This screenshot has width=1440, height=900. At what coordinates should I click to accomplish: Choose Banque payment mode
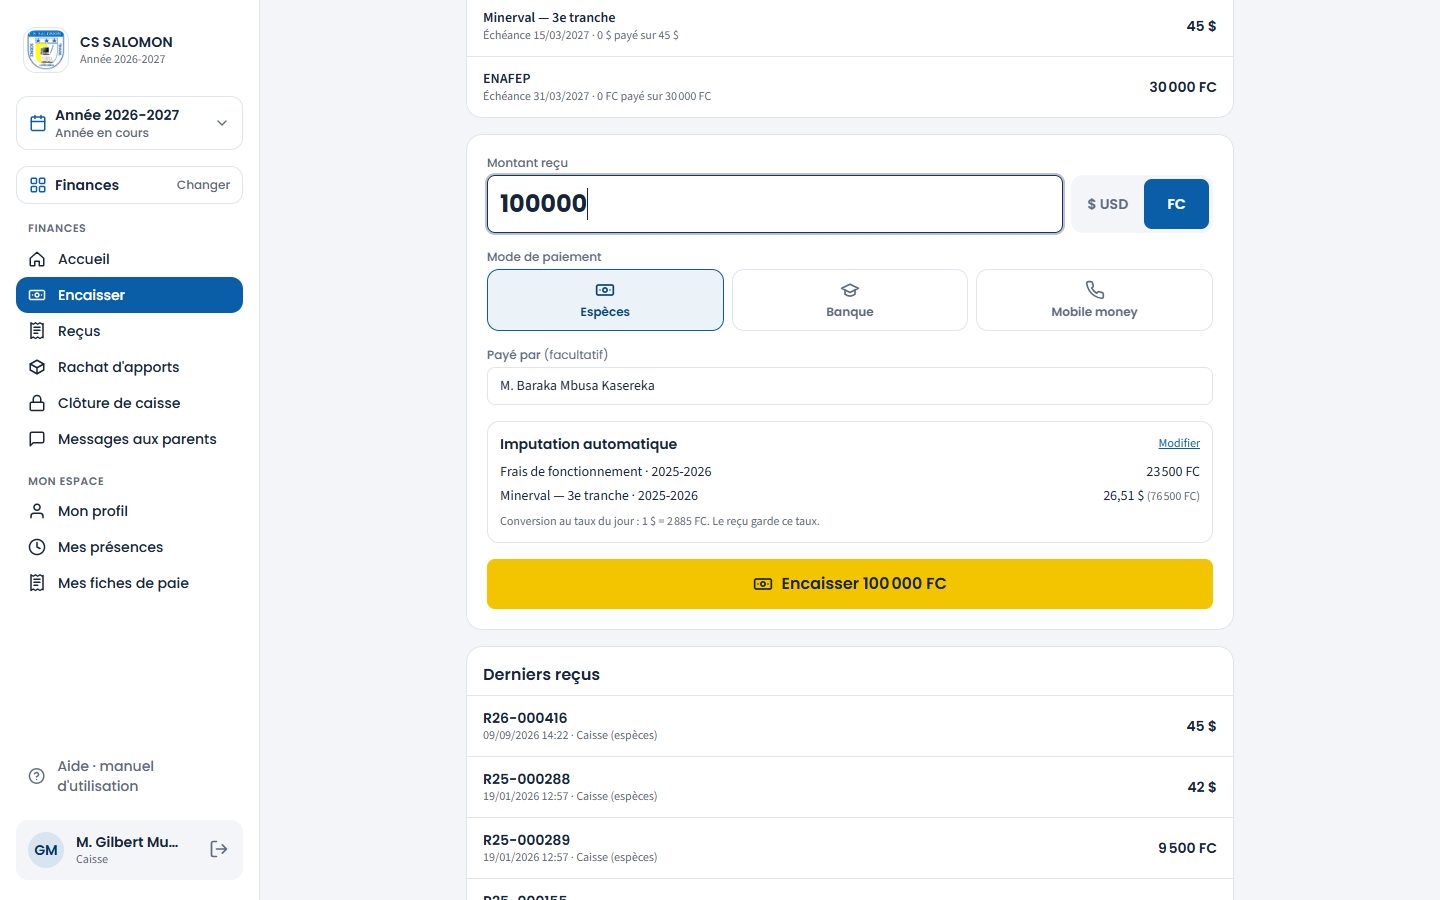850,300
